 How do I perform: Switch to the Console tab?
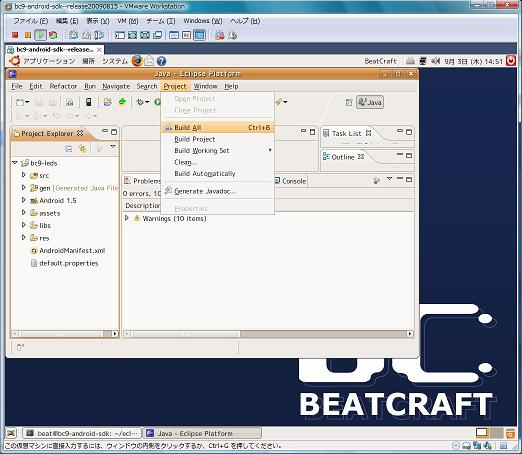290,181
